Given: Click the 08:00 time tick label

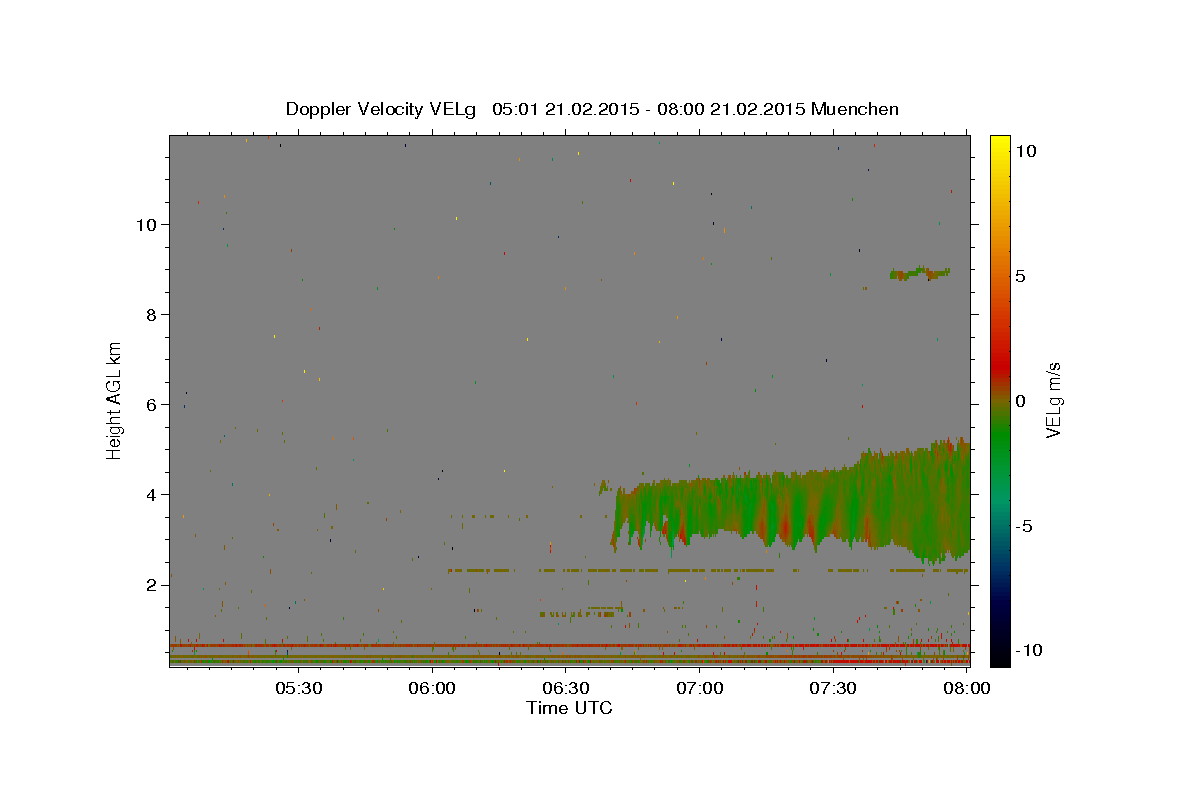Looking at the screenshot, I should 966,688.
